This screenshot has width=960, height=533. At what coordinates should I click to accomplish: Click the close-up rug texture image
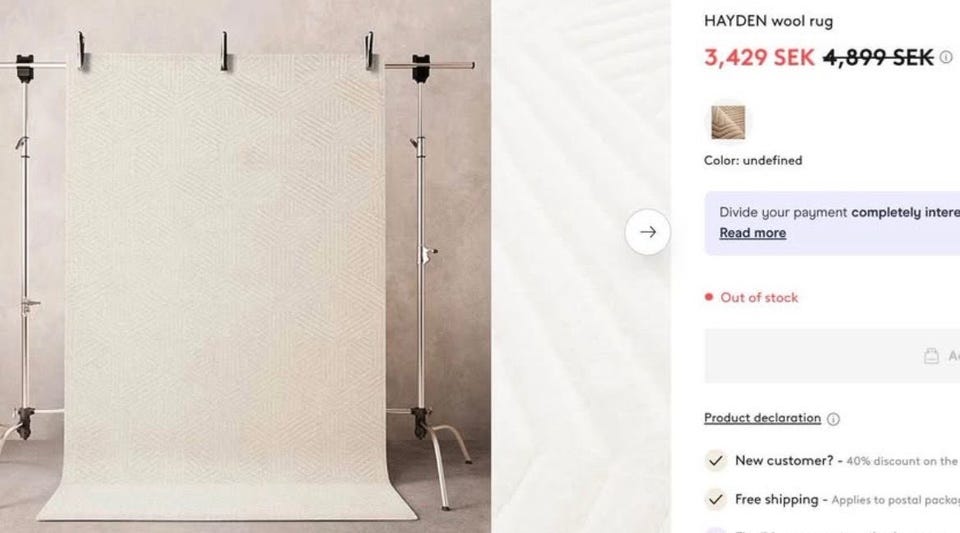(x=580, y=266)
